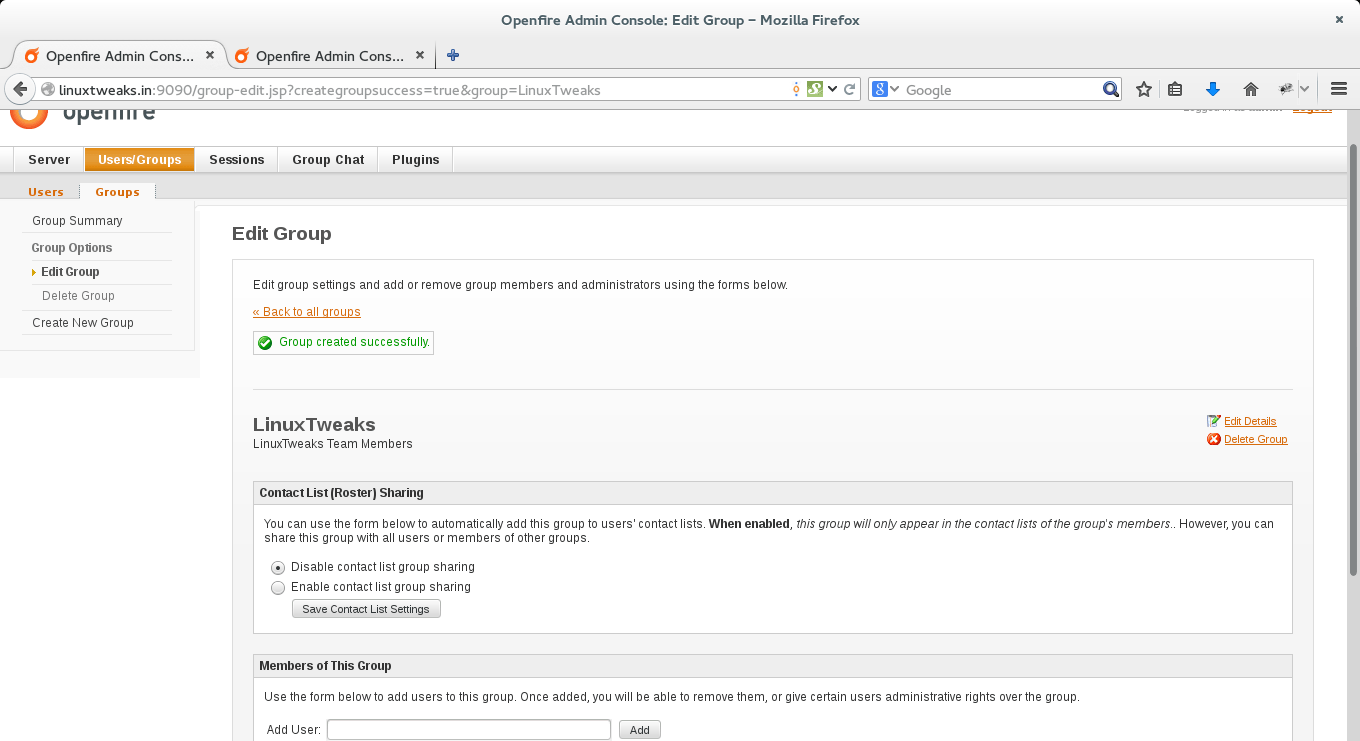The height and width of the screenshot is (741, 1360).
Task: Click the Add button next to Add User
Action: (x=640, y=730)
